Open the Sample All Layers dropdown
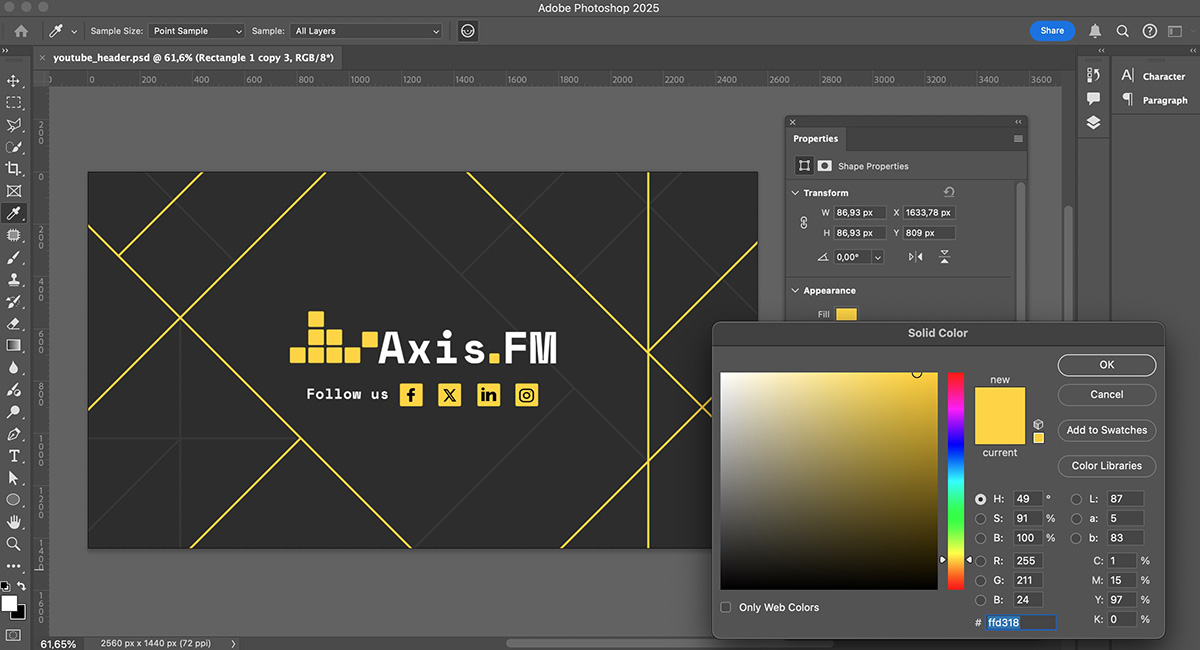 point(366,31)
